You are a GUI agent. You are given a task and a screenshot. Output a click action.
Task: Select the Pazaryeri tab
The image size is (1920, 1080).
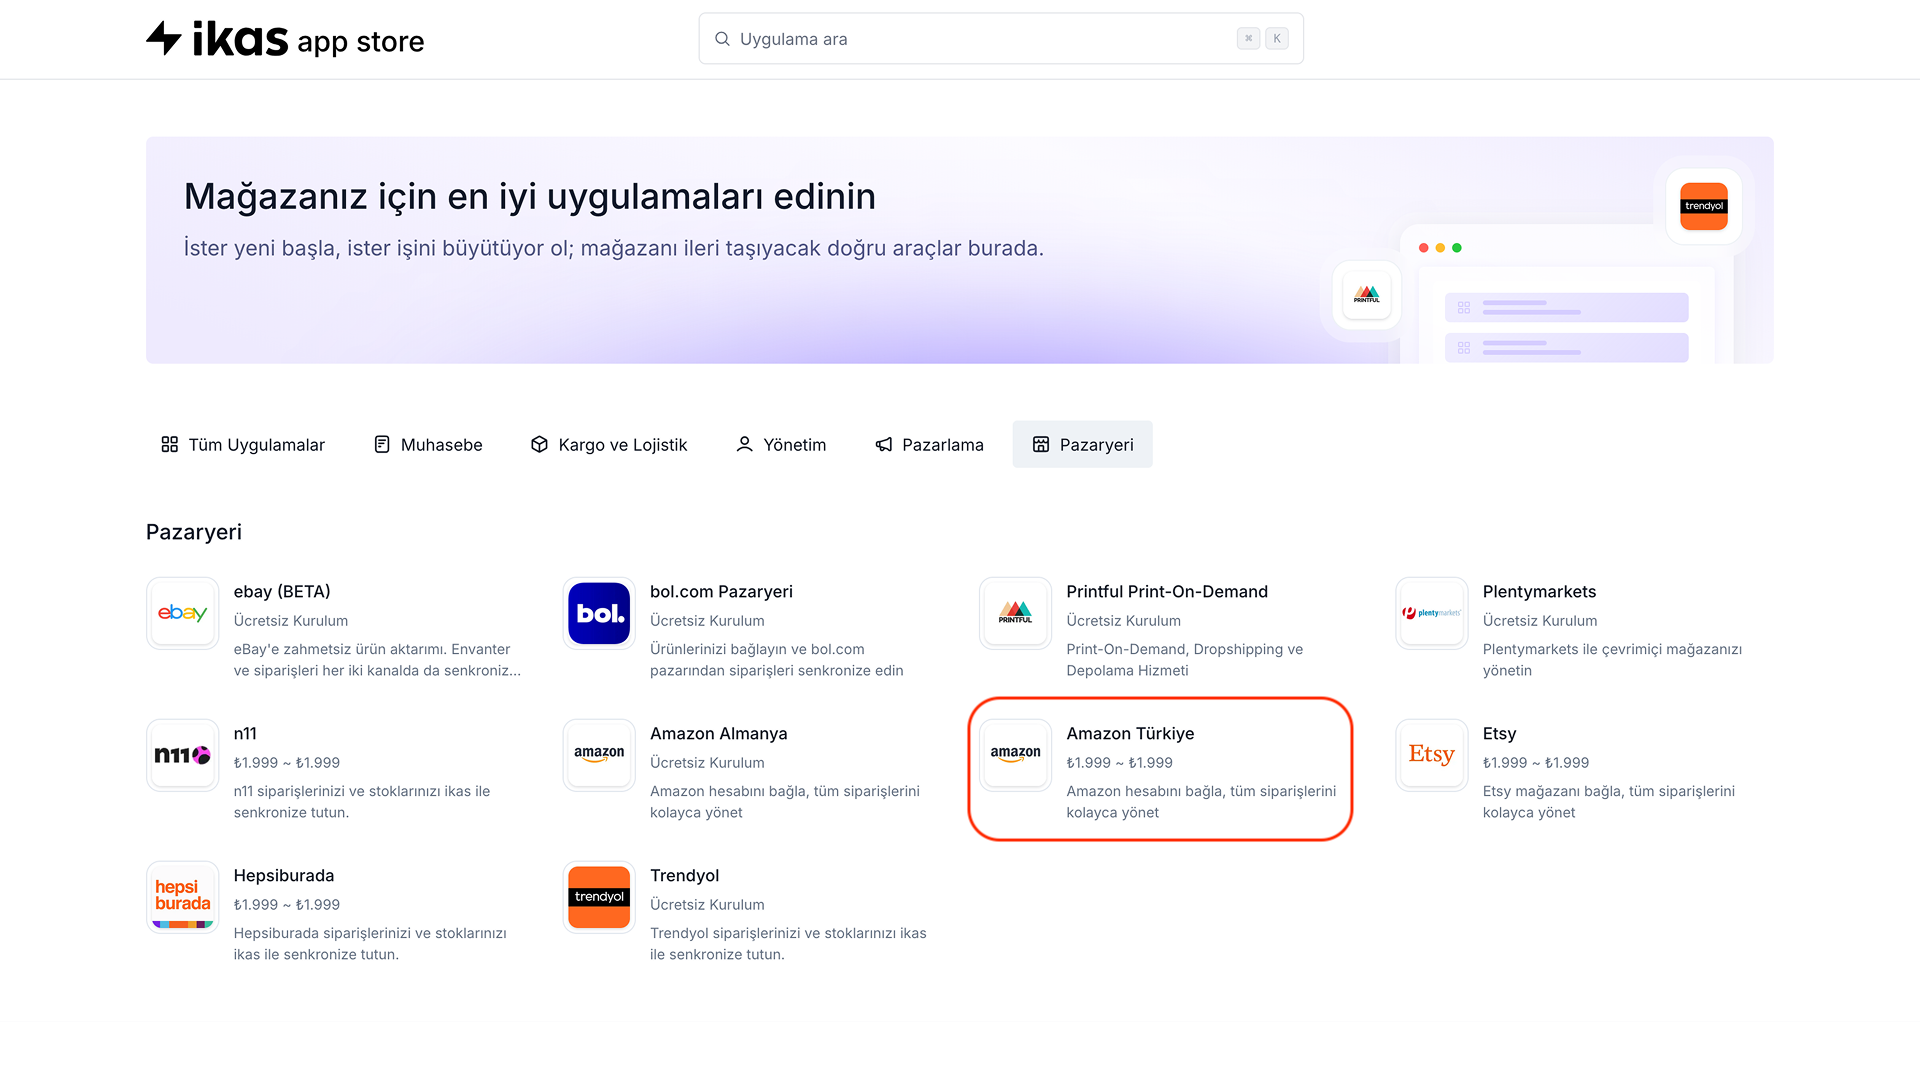(x=1083, y=444)
